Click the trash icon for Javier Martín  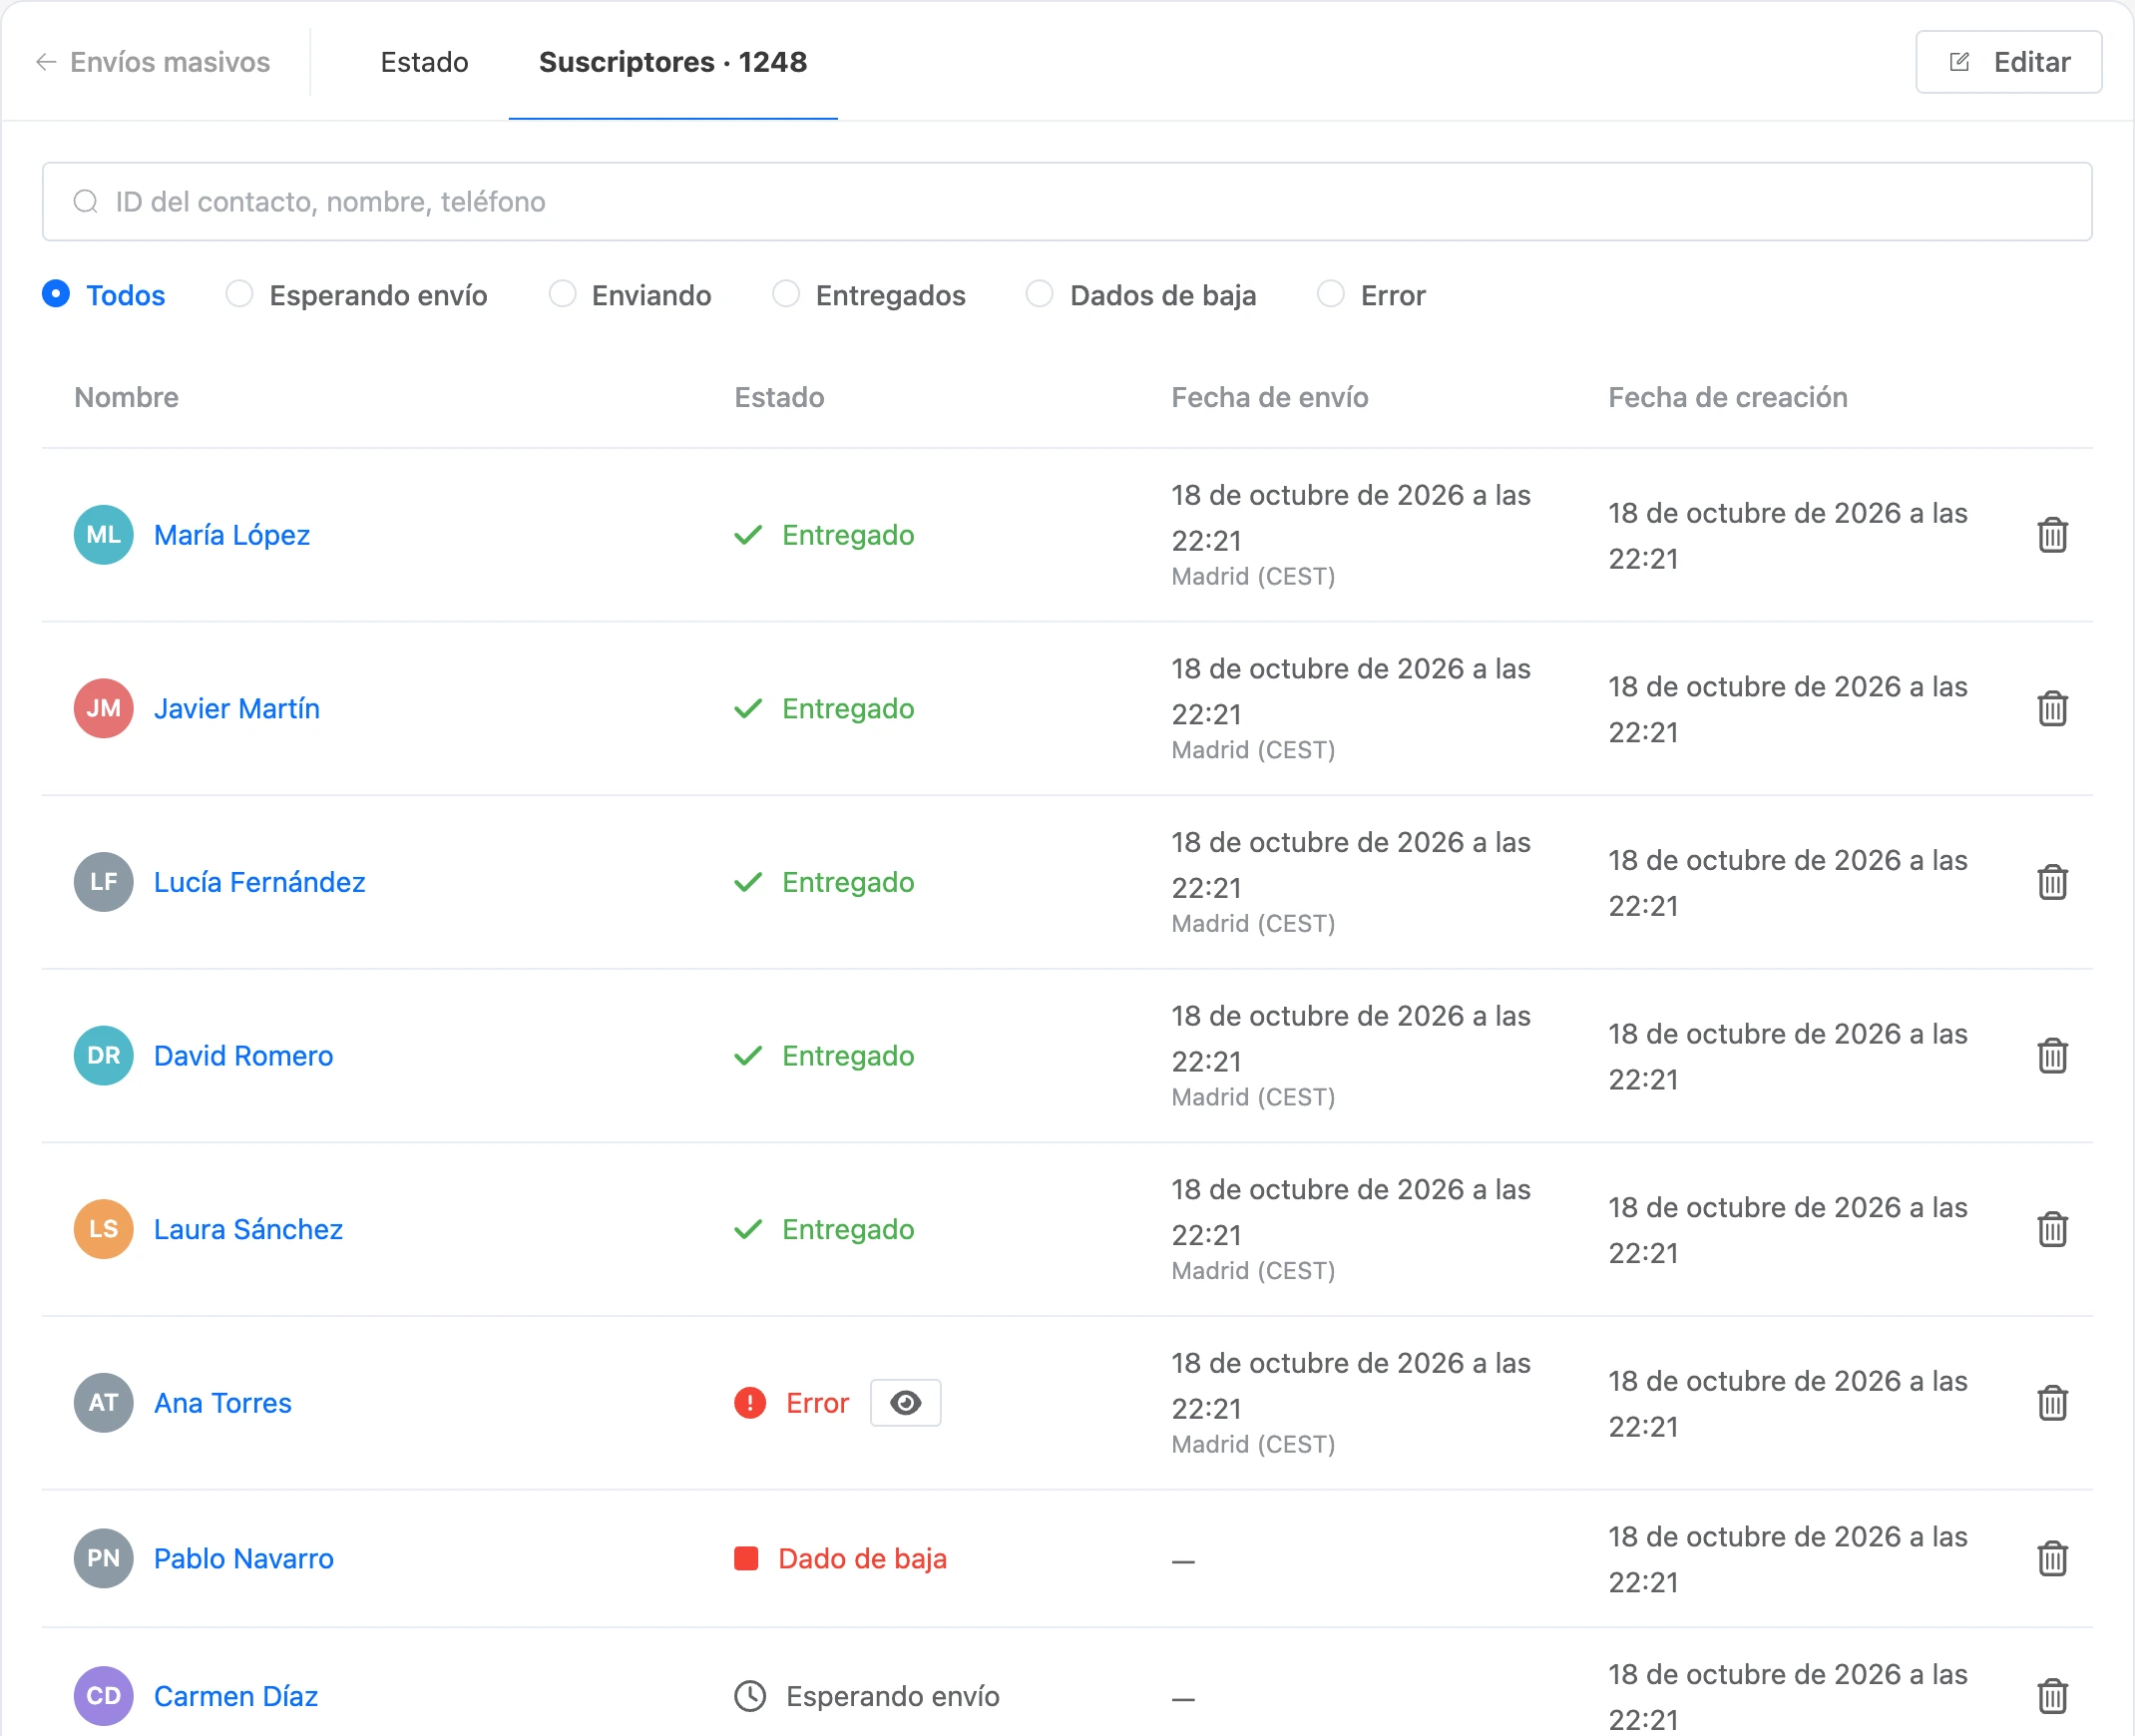pyautogui.click(x=2052, y=708)
